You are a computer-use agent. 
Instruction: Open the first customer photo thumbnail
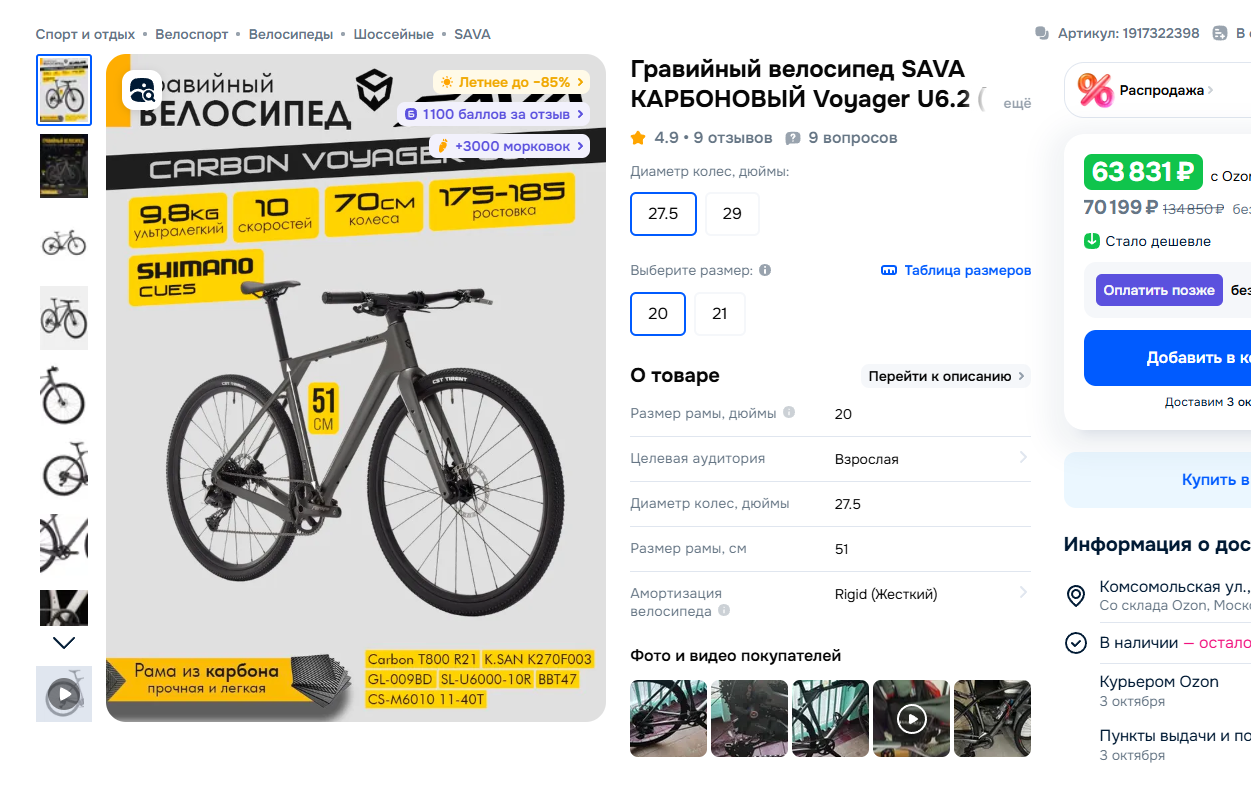(x=669, y=718)
